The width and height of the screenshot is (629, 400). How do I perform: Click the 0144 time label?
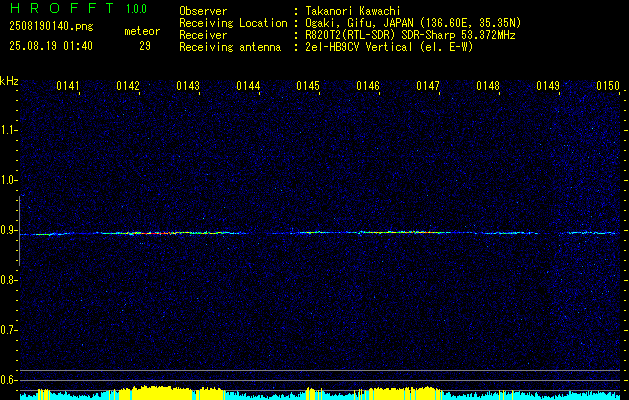(x=248, y=86)
